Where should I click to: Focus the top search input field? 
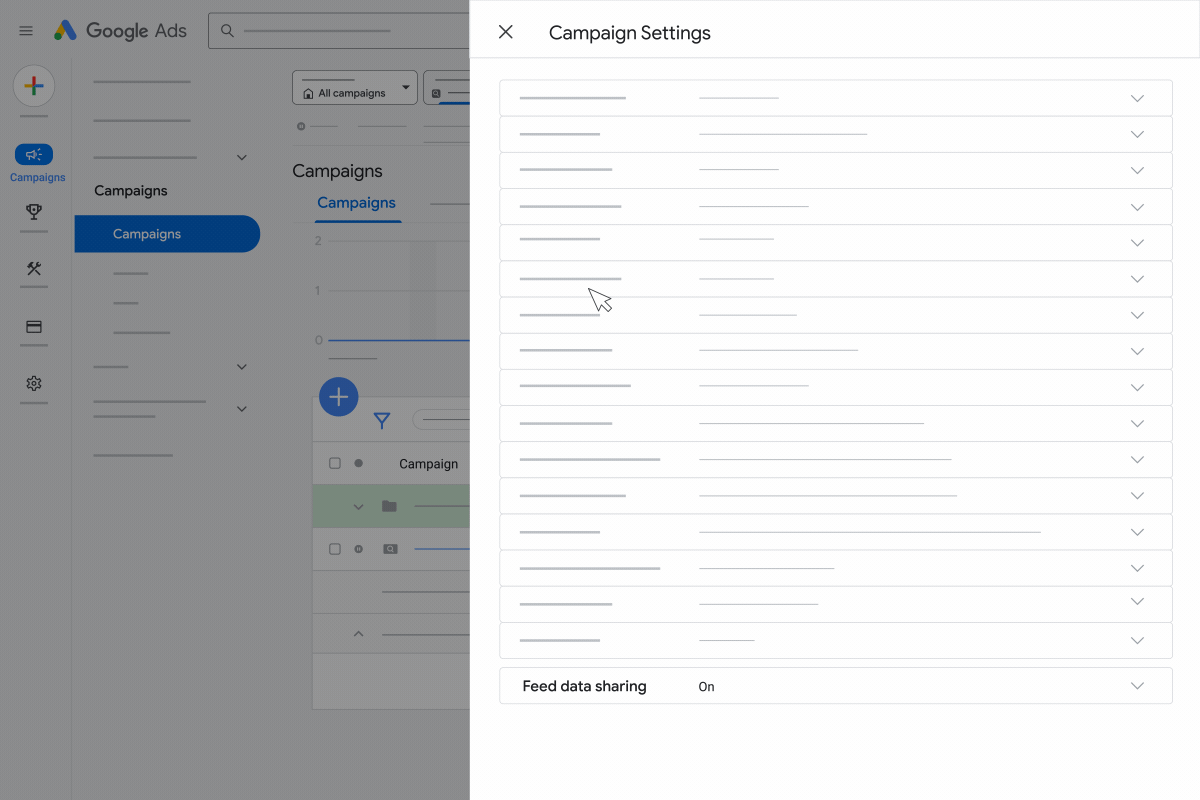340,31
